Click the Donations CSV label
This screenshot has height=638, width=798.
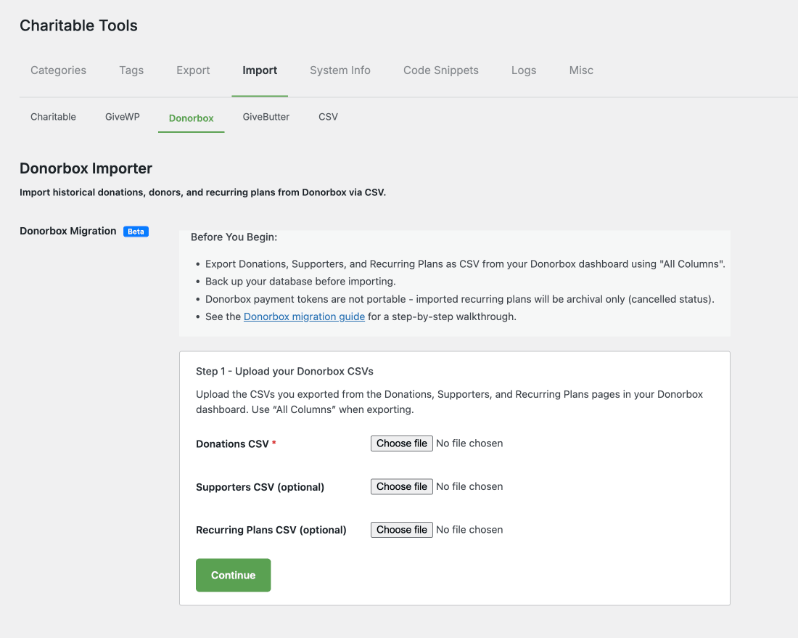232,444
